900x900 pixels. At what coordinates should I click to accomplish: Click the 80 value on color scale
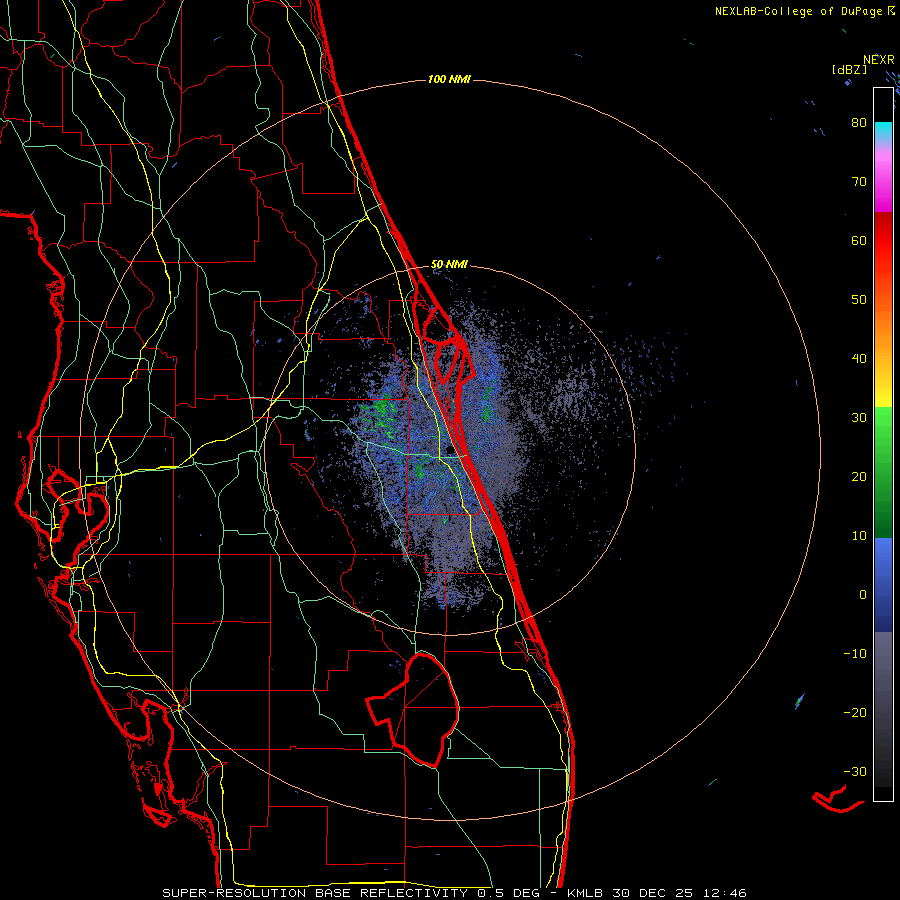tap(859, 122)
